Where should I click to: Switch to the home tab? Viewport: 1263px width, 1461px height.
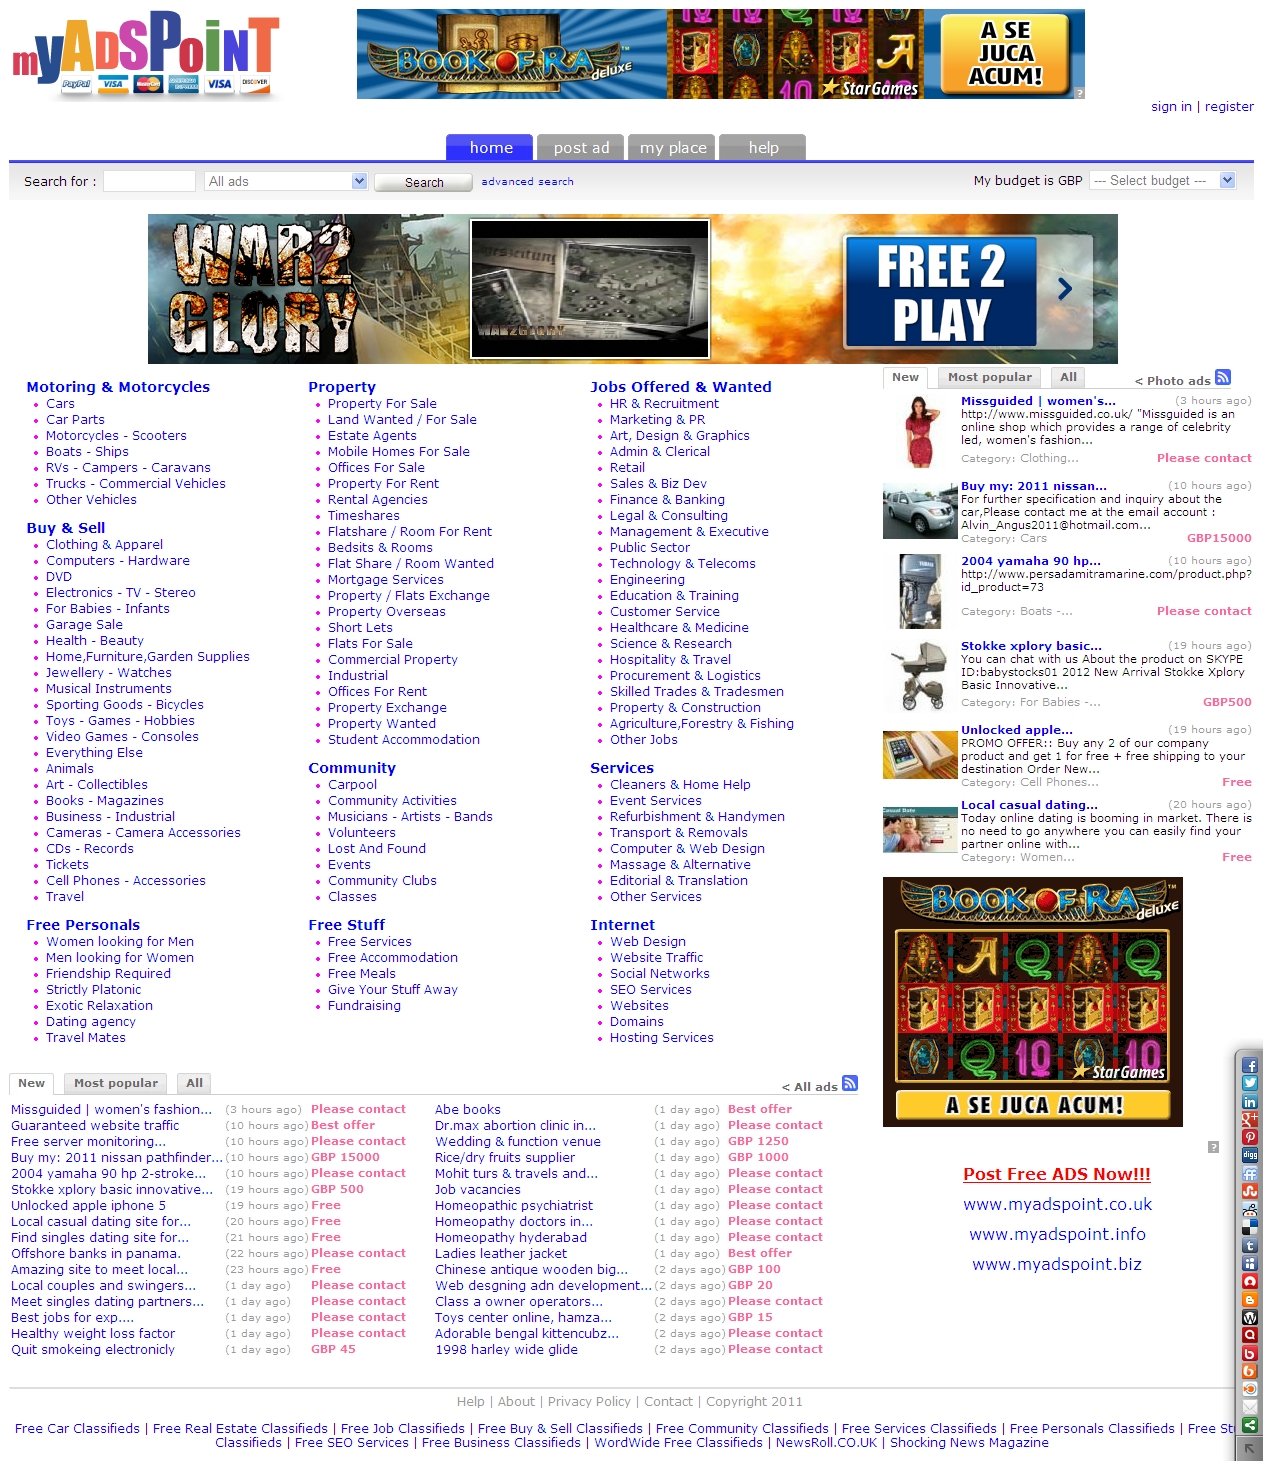click(x=491, y=147)
